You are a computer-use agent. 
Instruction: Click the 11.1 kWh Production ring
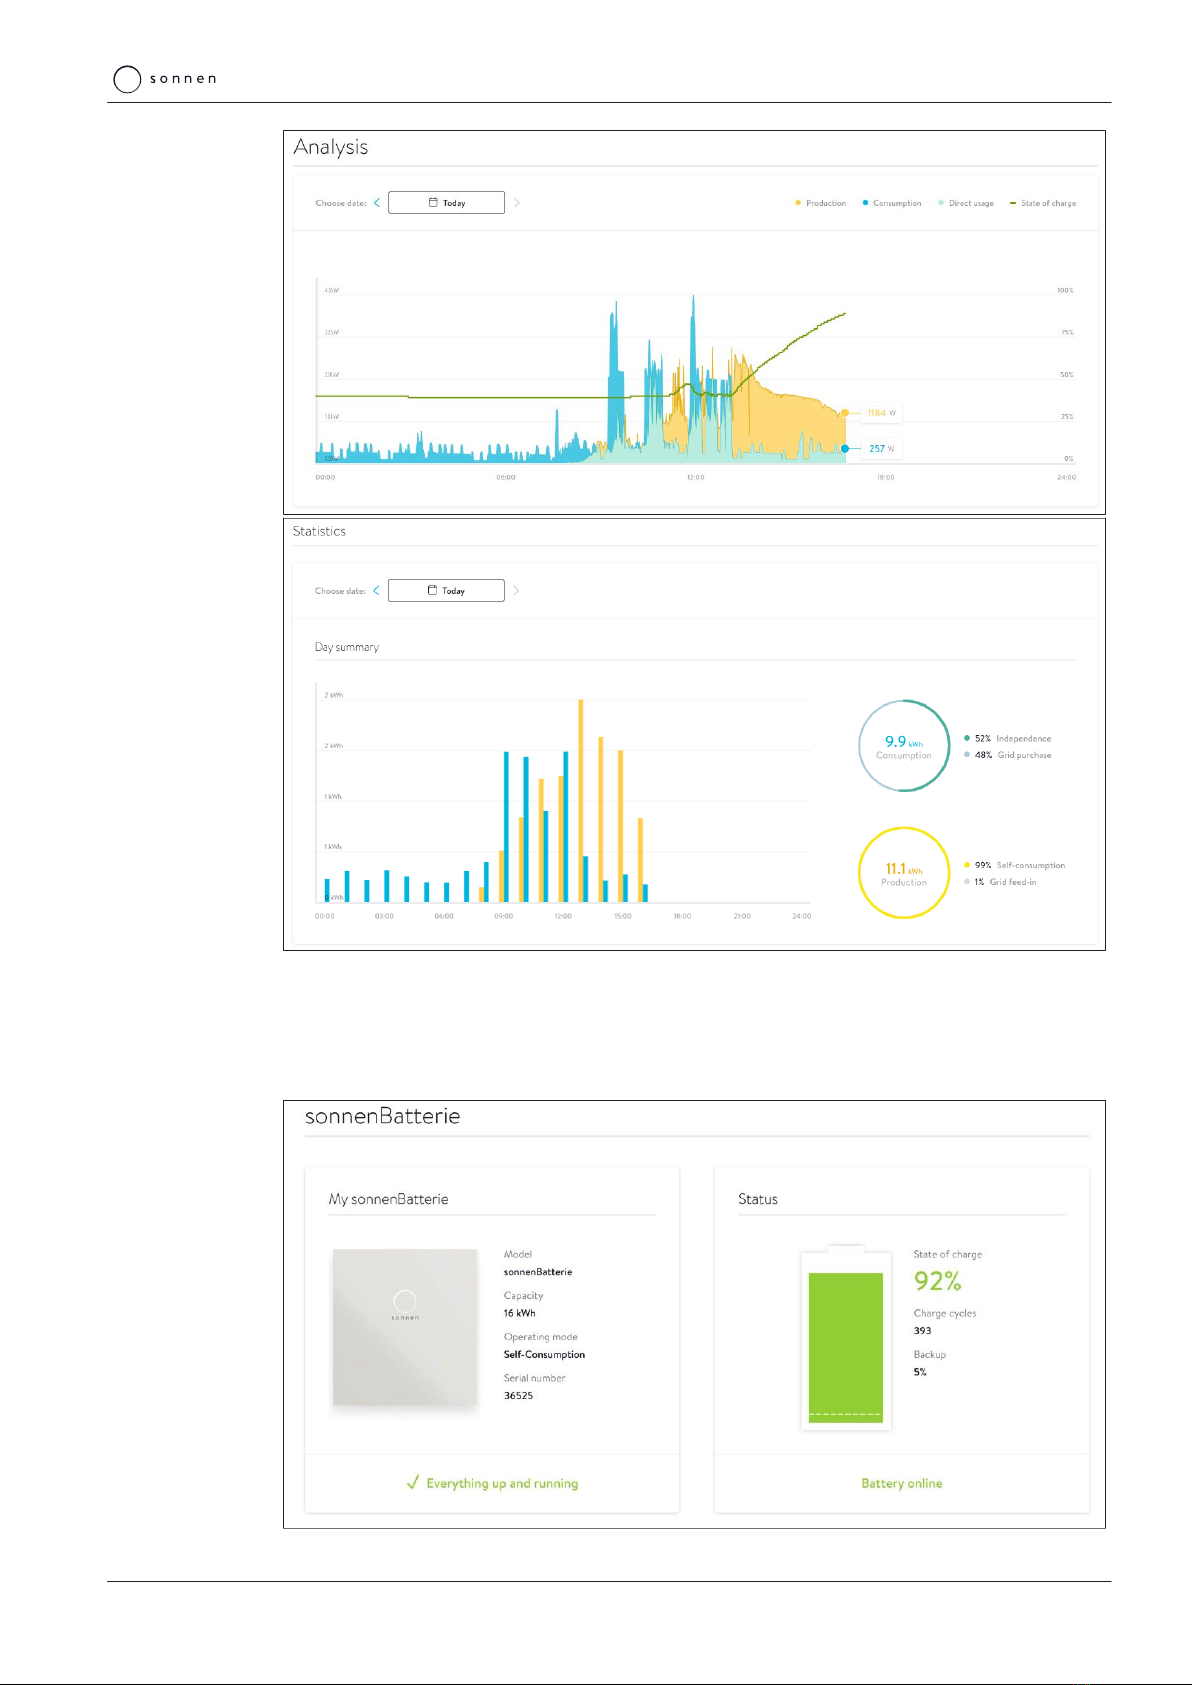coord(904,873)
